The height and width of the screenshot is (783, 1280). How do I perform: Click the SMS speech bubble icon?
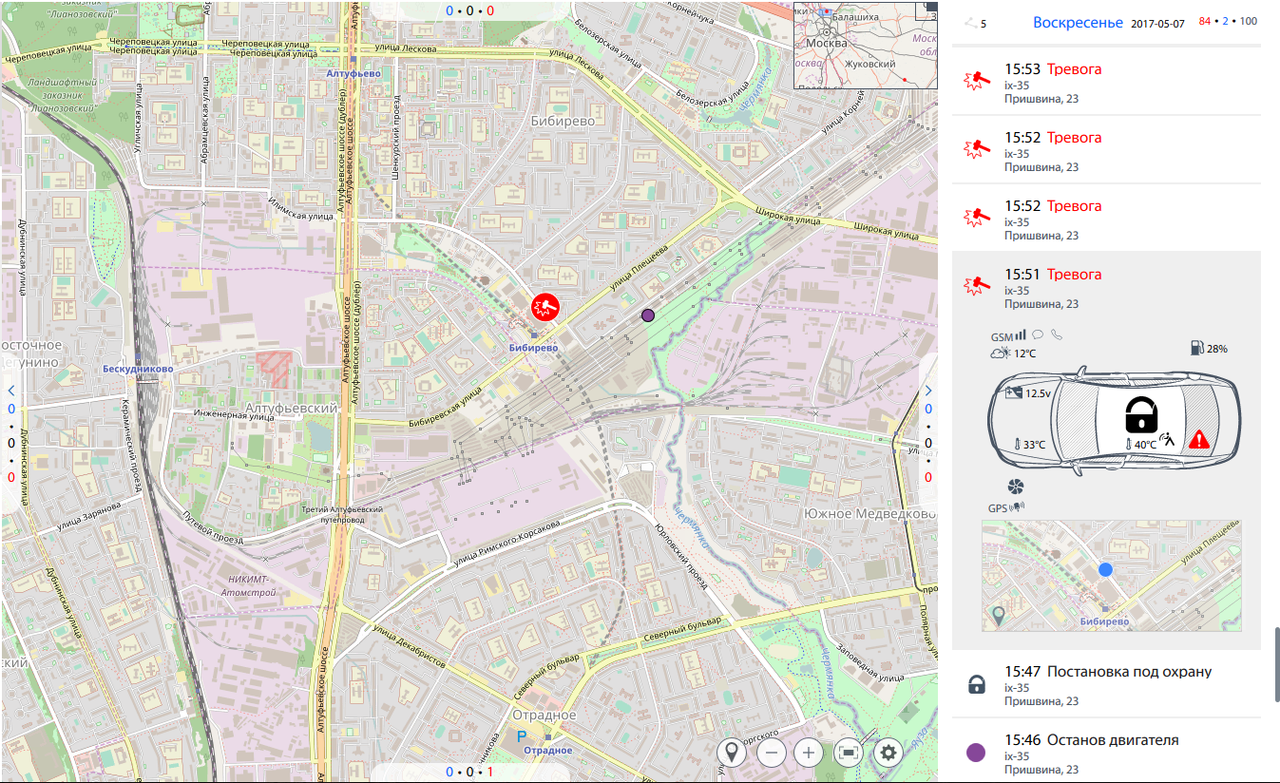[x=1038, y=335]
